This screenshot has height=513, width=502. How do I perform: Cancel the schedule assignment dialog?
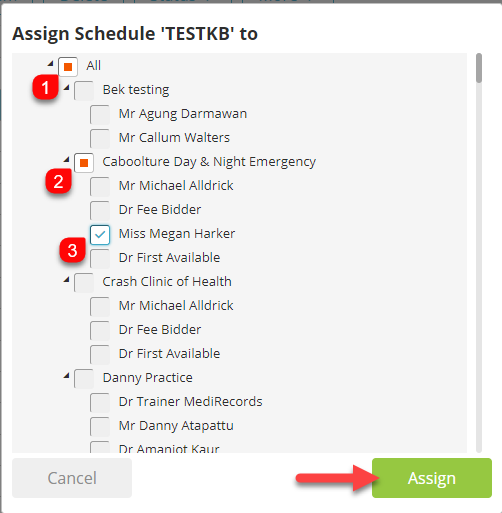tap(72, 478)
